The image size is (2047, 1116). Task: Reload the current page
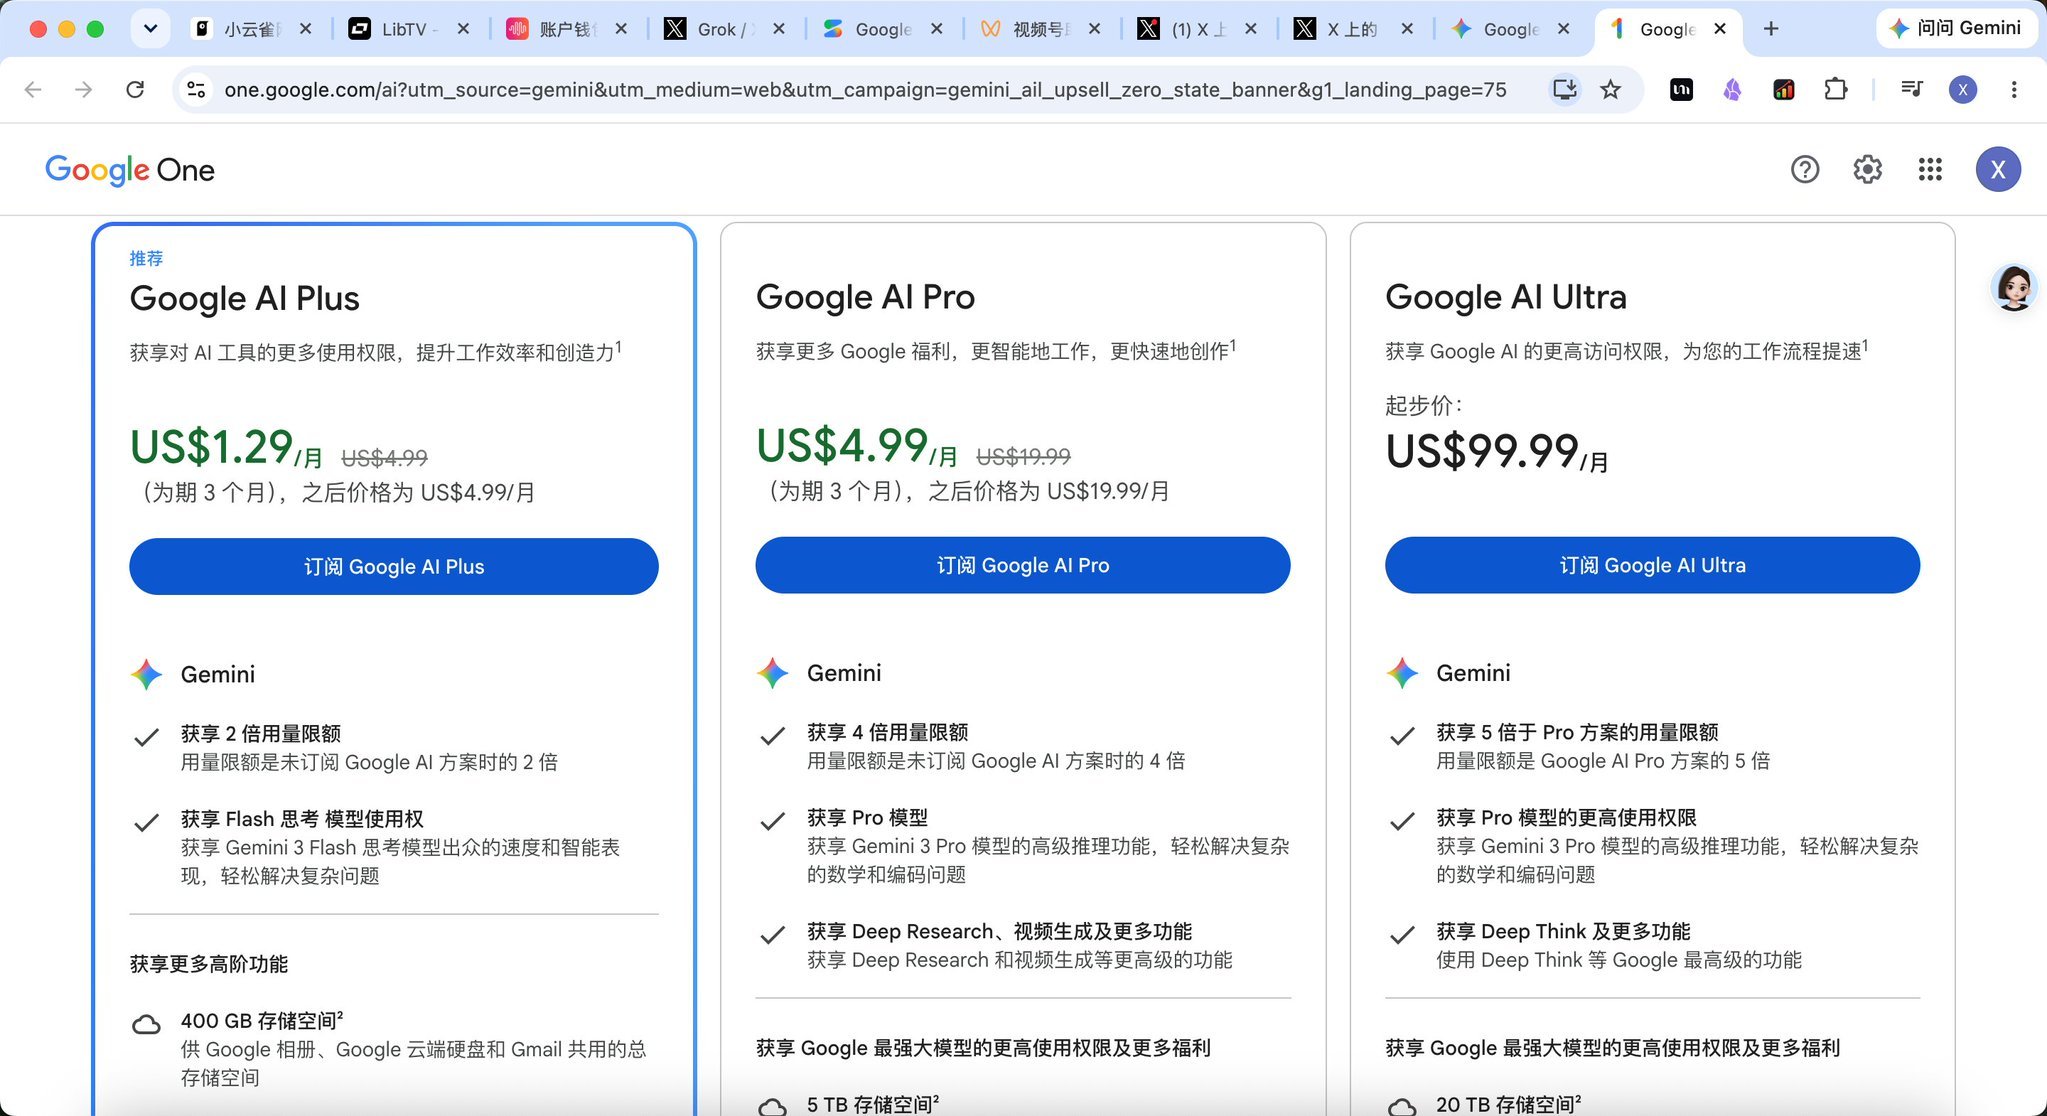coord(135,90)
